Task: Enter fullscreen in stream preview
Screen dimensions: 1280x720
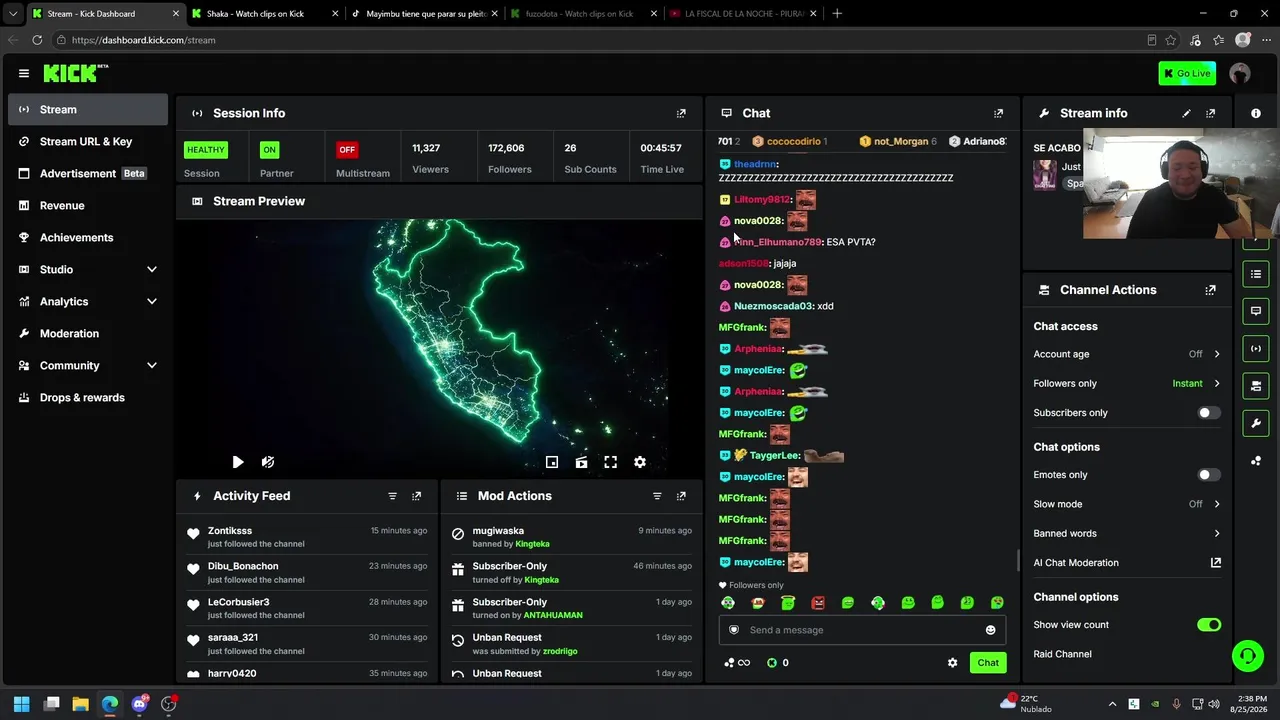Action: point(610,462)
